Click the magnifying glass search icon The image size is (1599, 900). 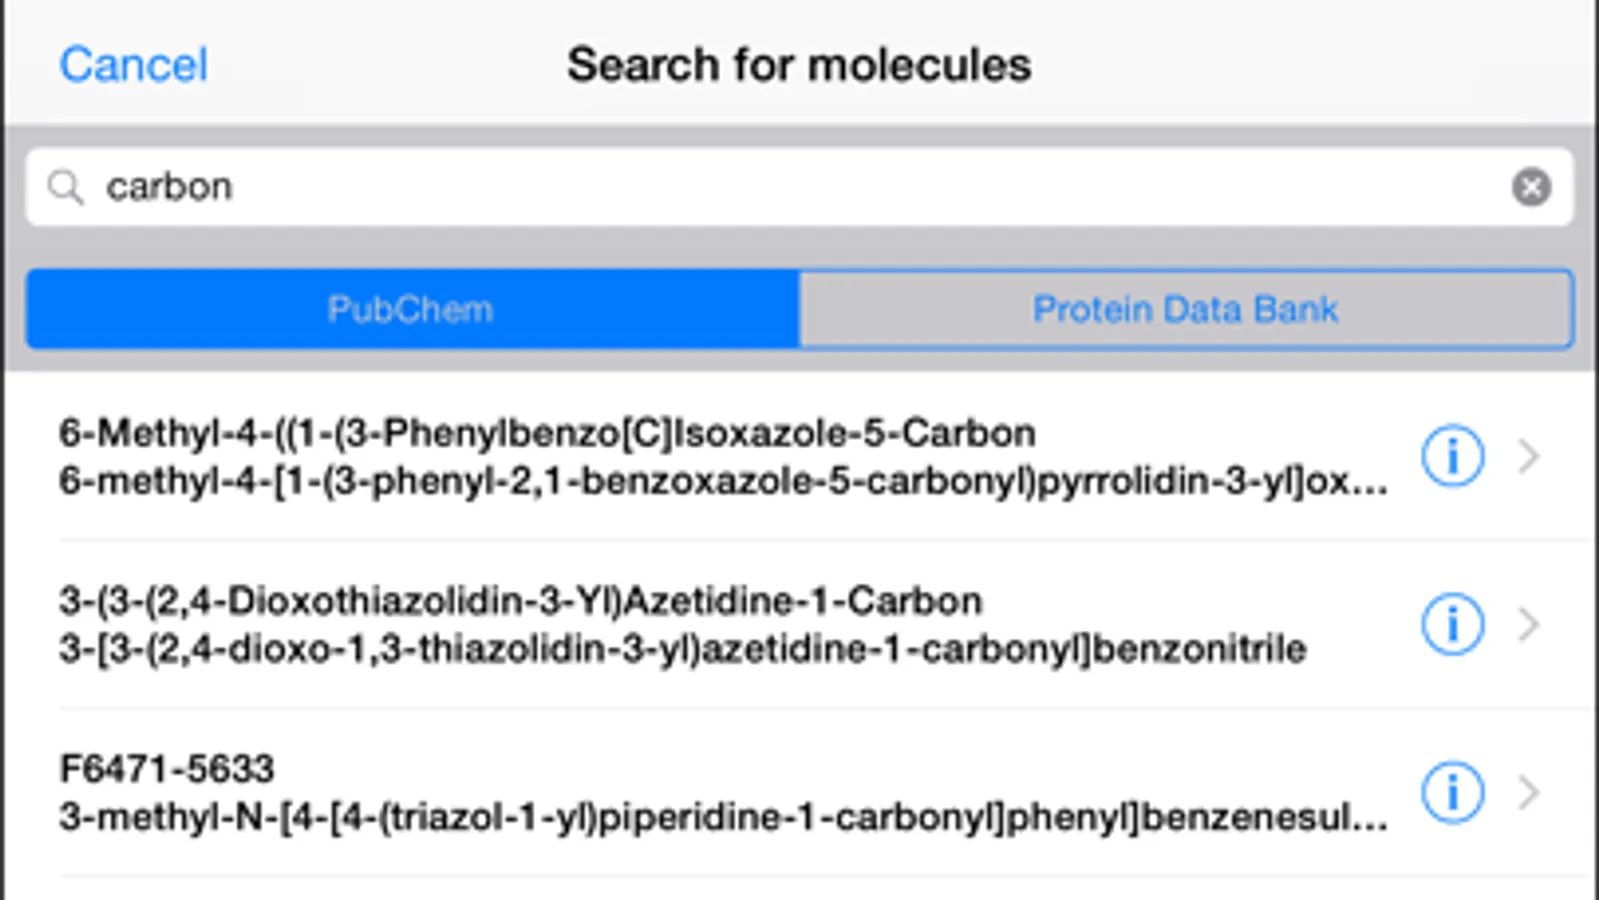(x=66, y=187)
